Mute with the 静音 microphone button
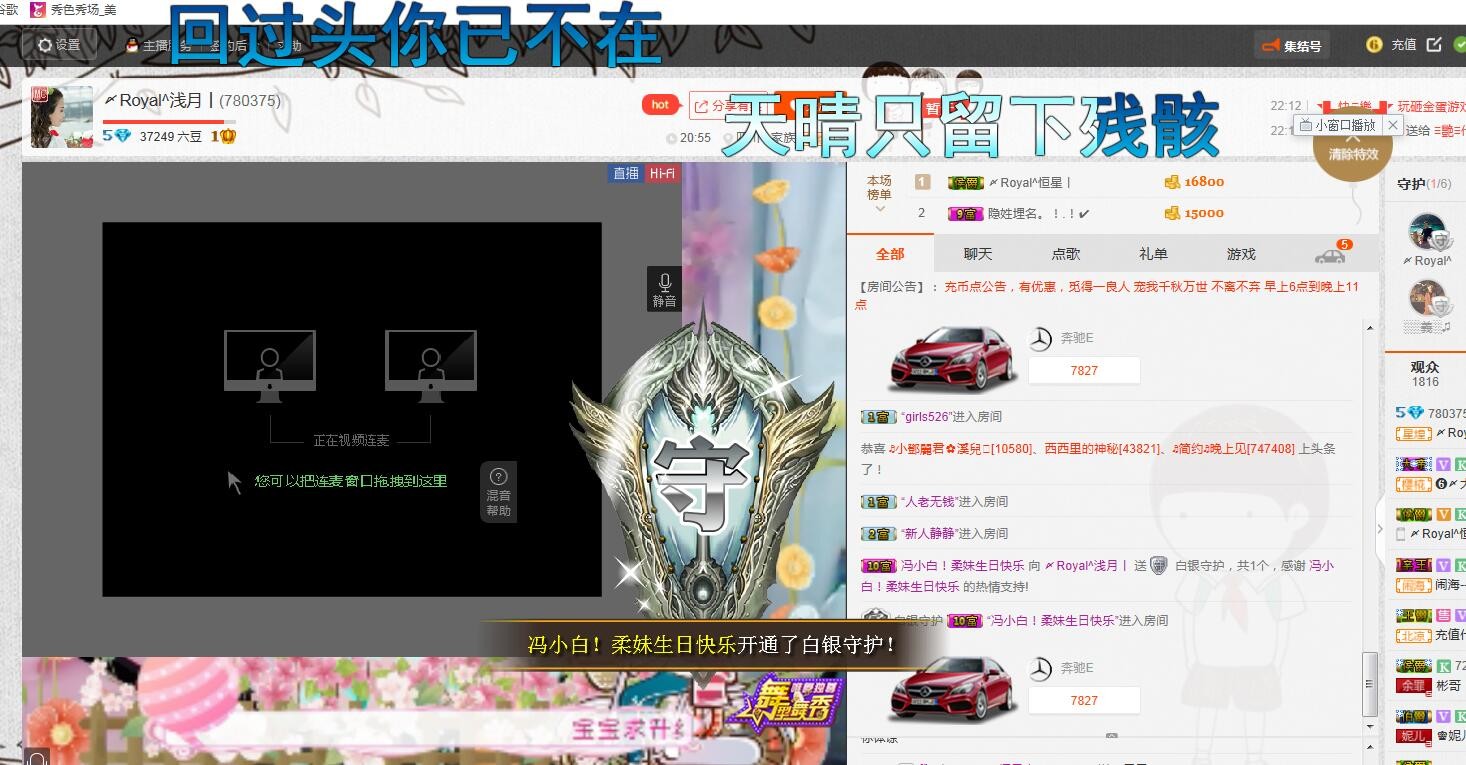The image size is (1466, 765). (664, 289)
